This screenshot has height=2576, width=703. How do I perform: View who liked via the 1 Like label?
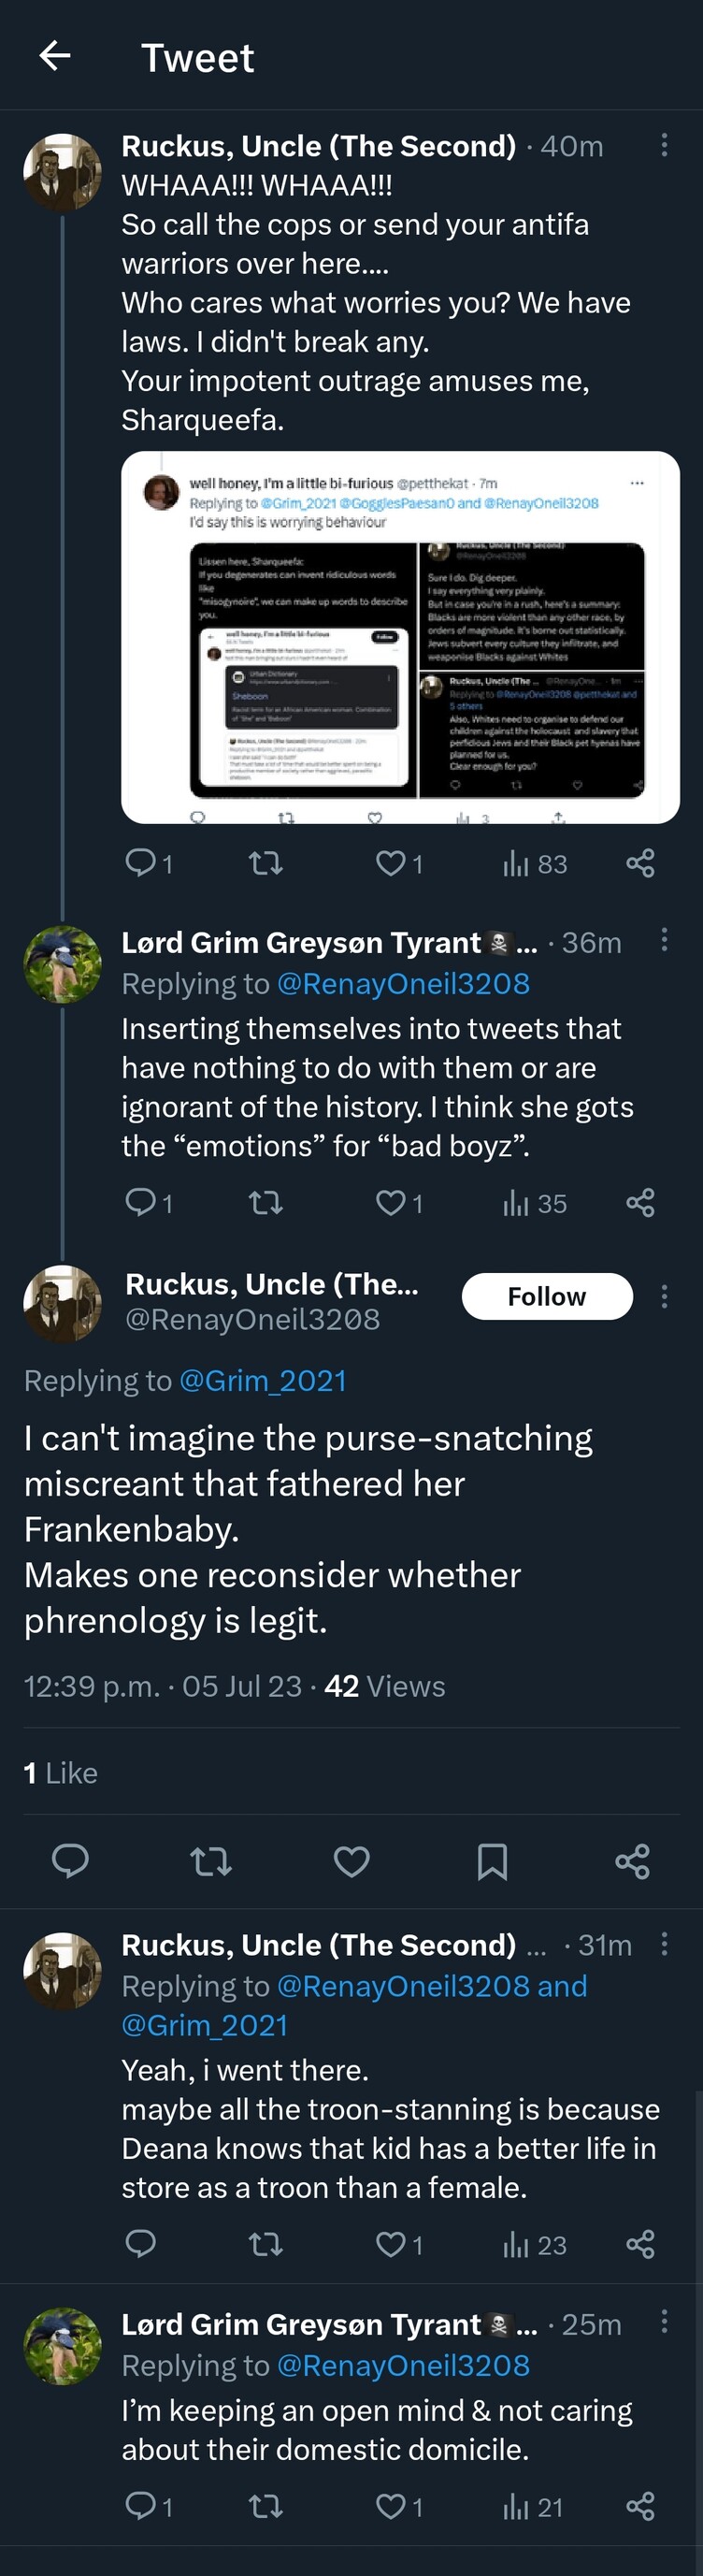point(61,1773)
